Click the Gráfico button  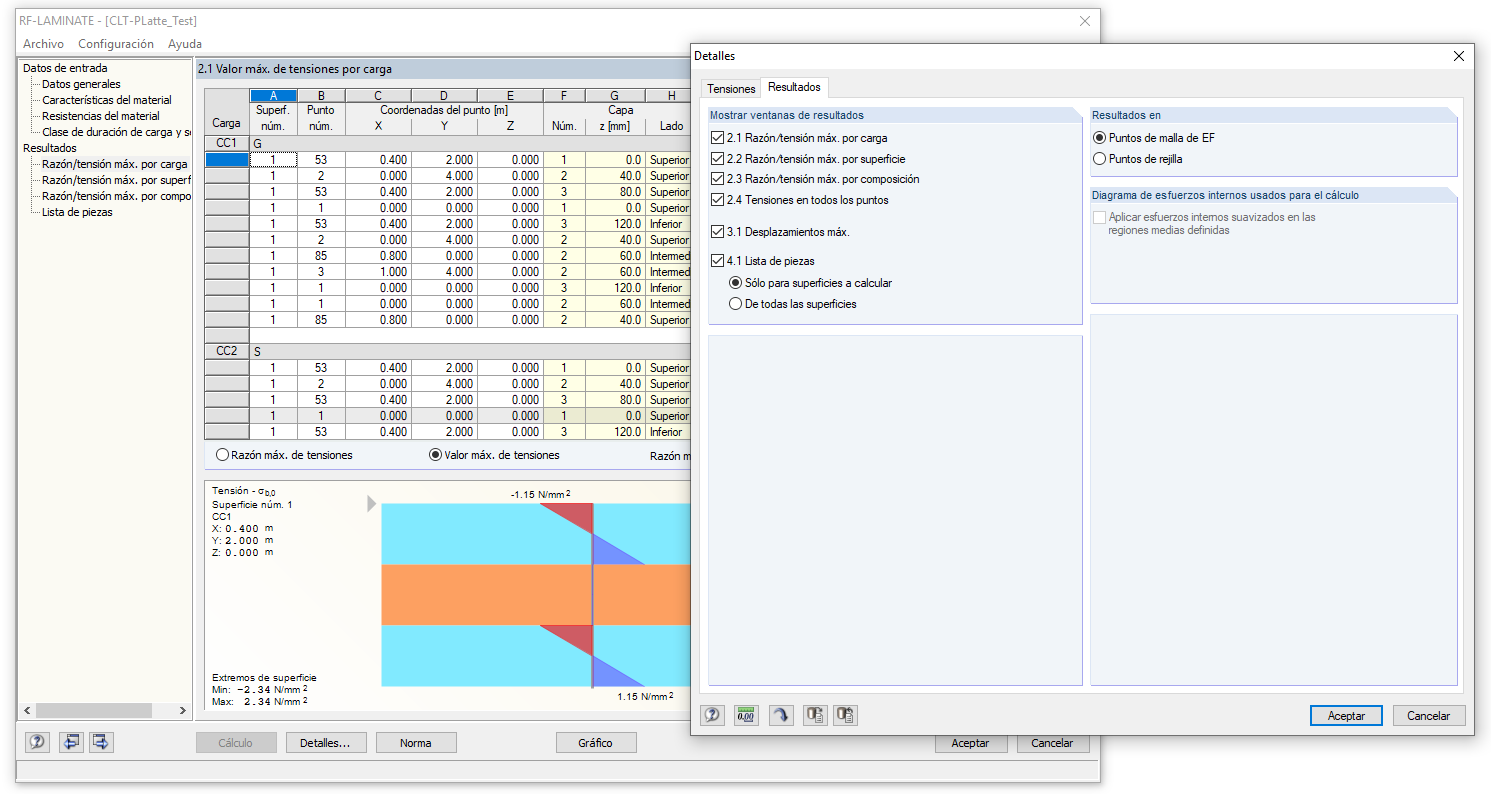coord(596,743)
